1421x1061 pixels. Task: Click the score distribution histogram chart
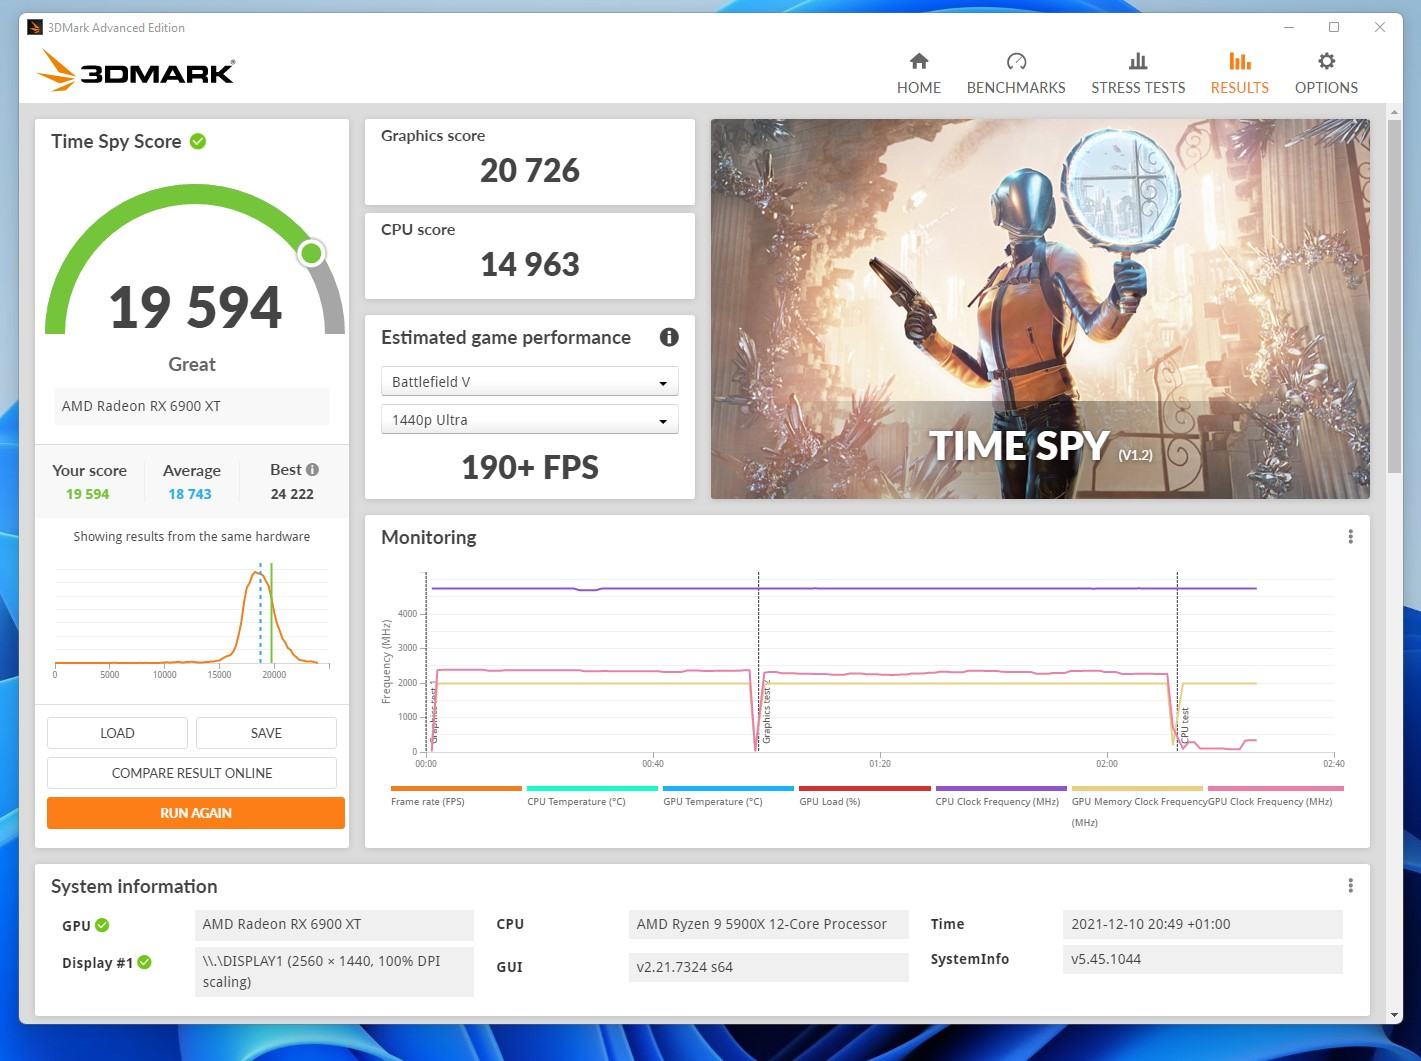point(191,620)
